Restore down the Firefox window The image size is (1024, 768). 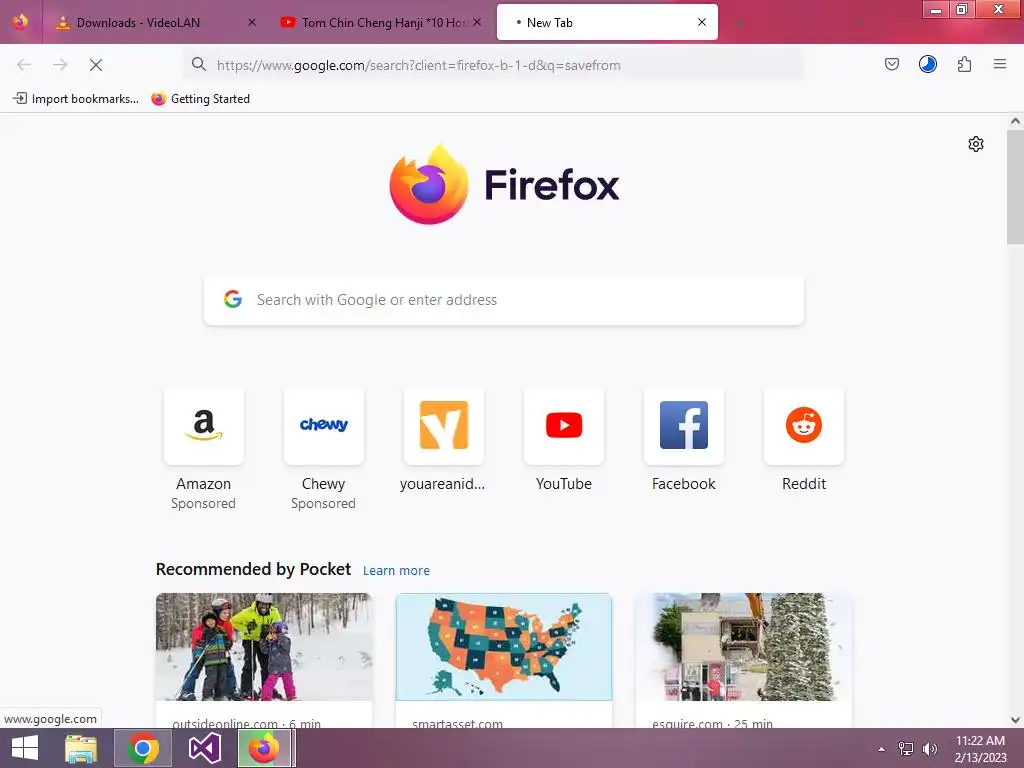pyautogui.click(x=961, y=9)
